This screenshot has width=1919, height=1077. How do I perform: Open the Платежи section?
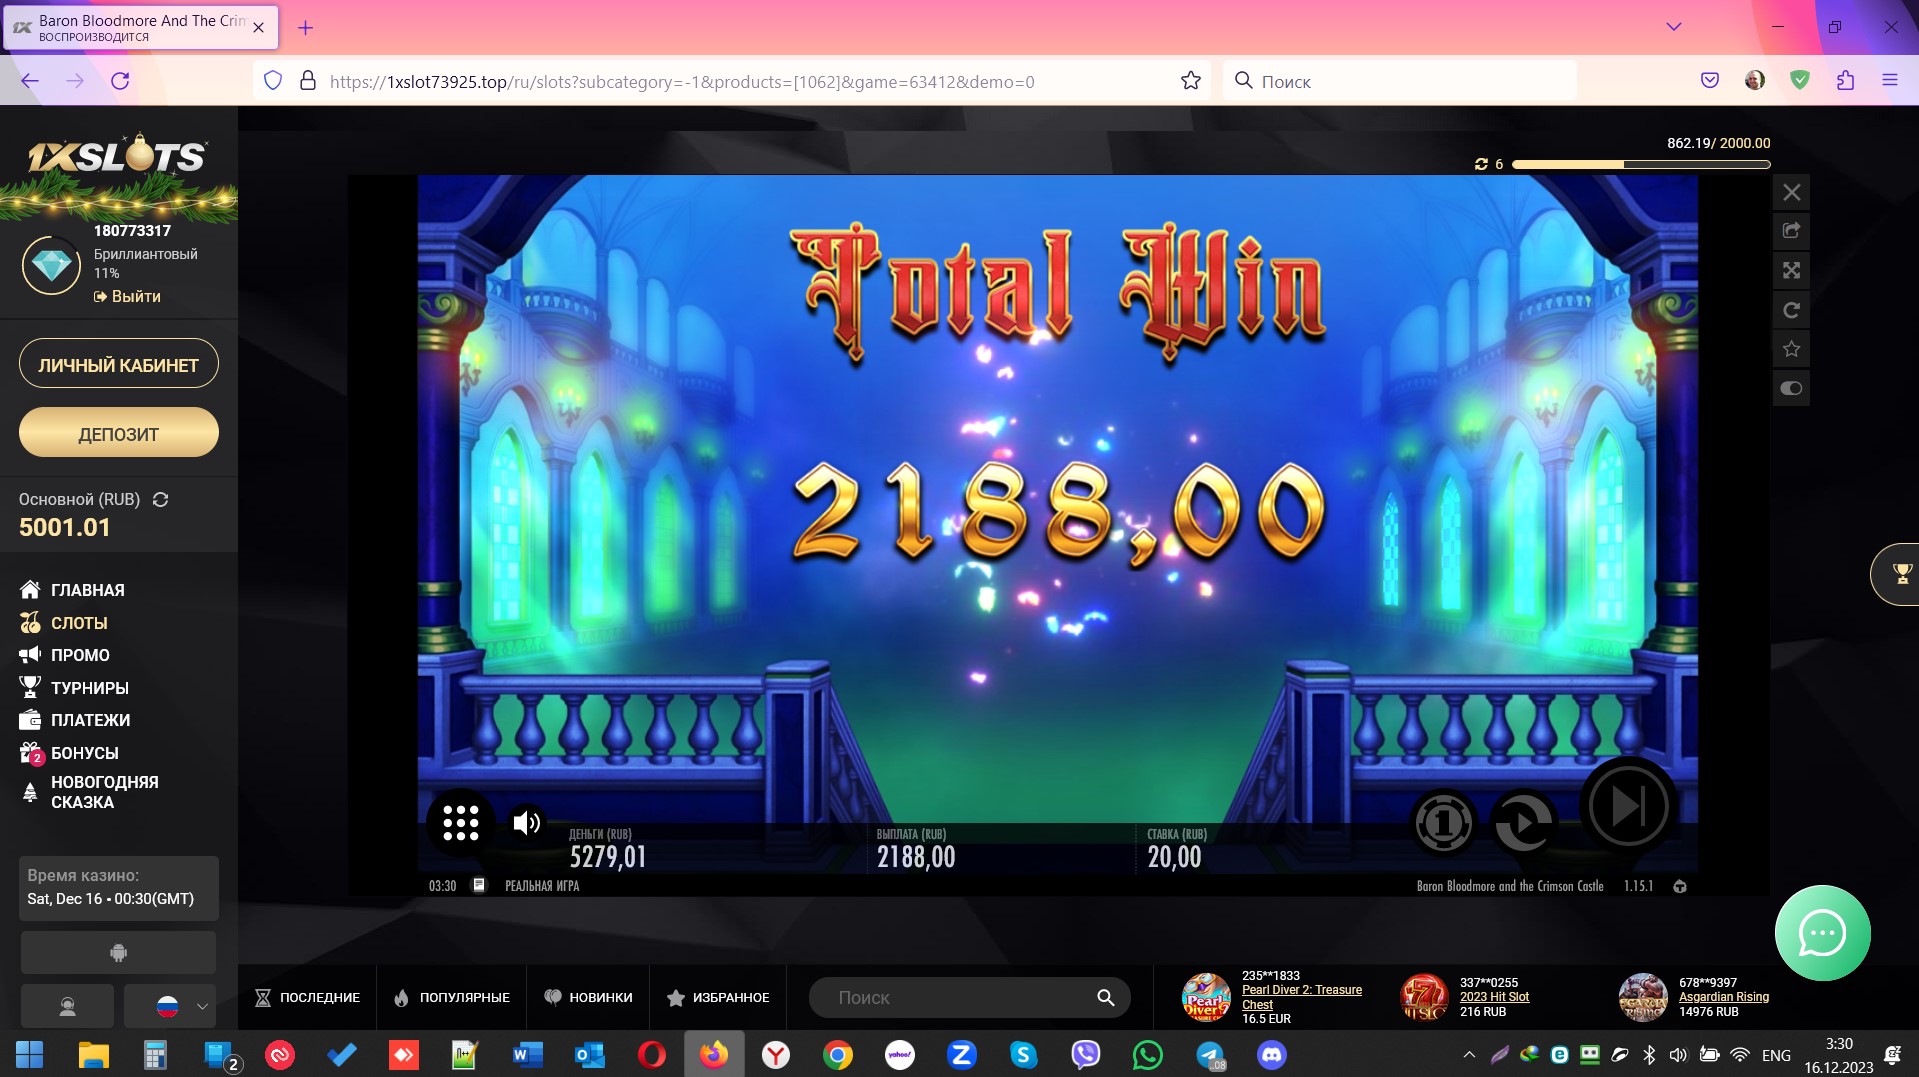tap(75, 720)
